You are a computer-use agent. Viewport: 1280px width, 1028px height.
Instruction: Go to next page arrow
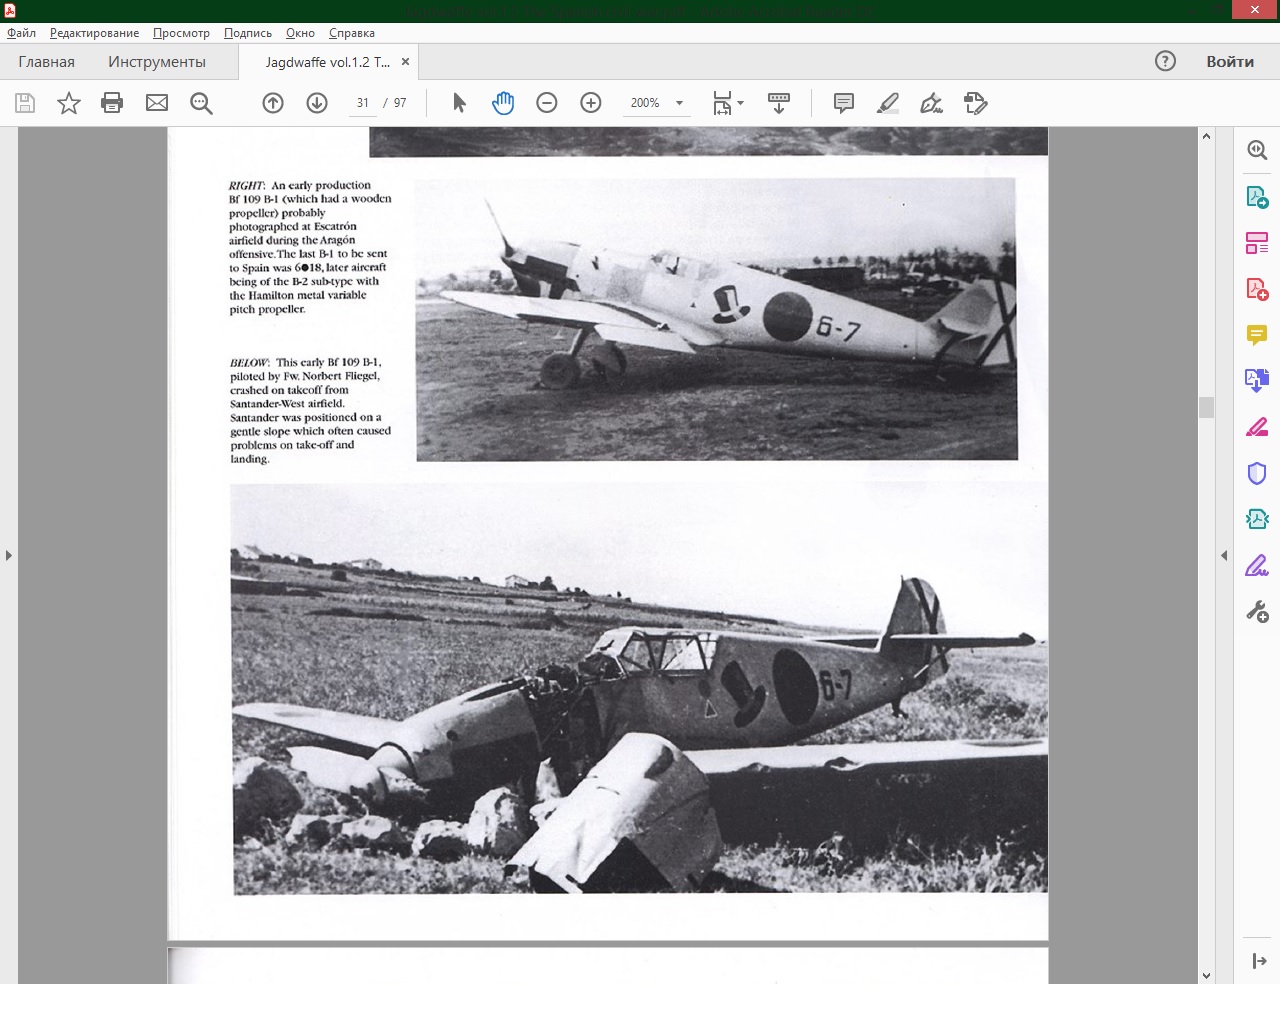coord(317,103)
